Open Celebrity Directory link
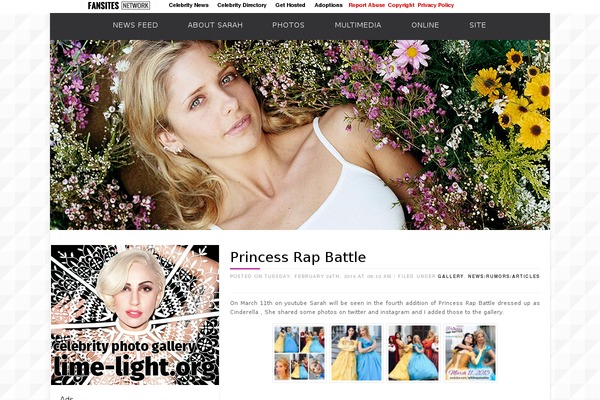The width and height of the screenshot is (600, 400). [x=242, y=5]
